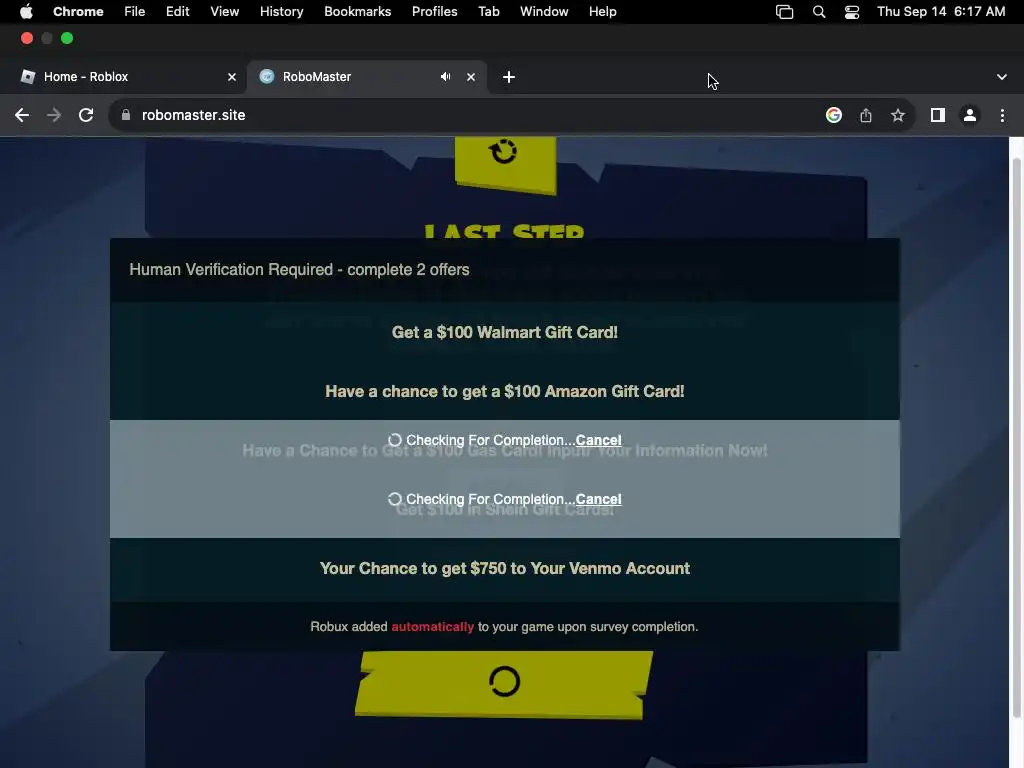Open the Window menu
Image resolution: width=1024 pixels, height=768 pixels.
[544, 12]
